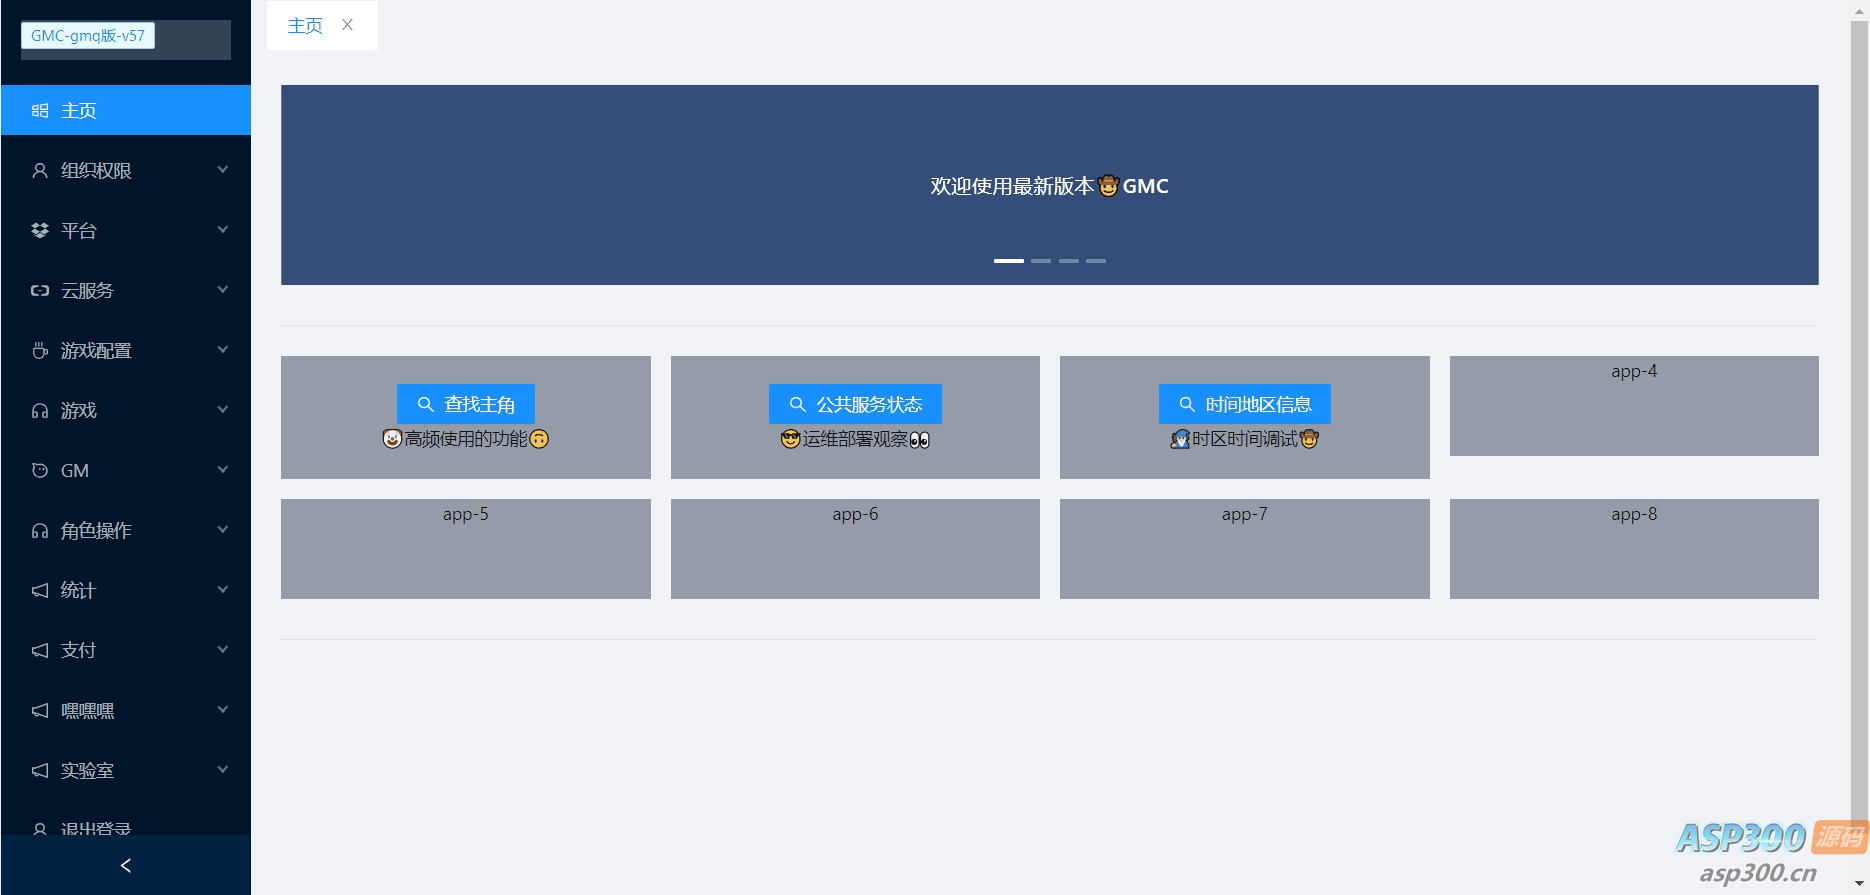Select the second carousel indicator

(x=1041, y=260)
